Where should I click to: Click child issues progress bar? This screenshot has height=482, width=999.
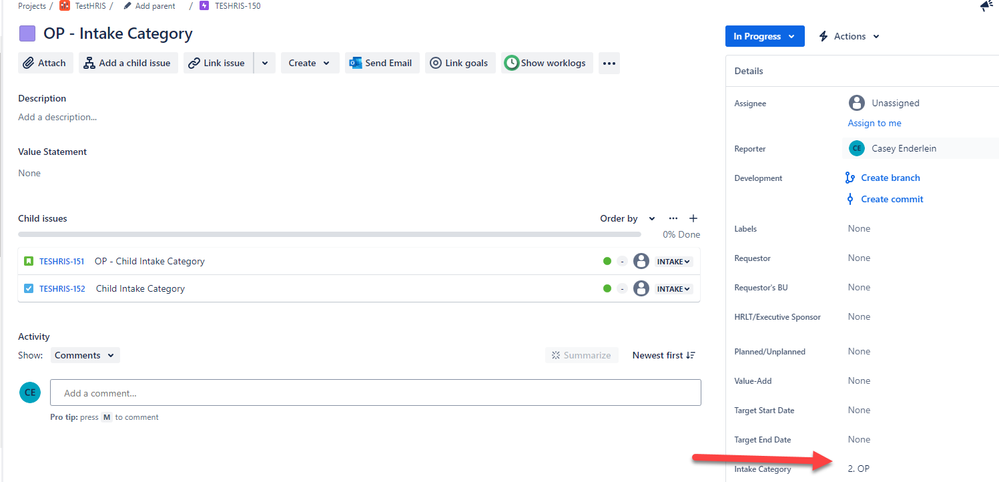[x=329, y=234]
